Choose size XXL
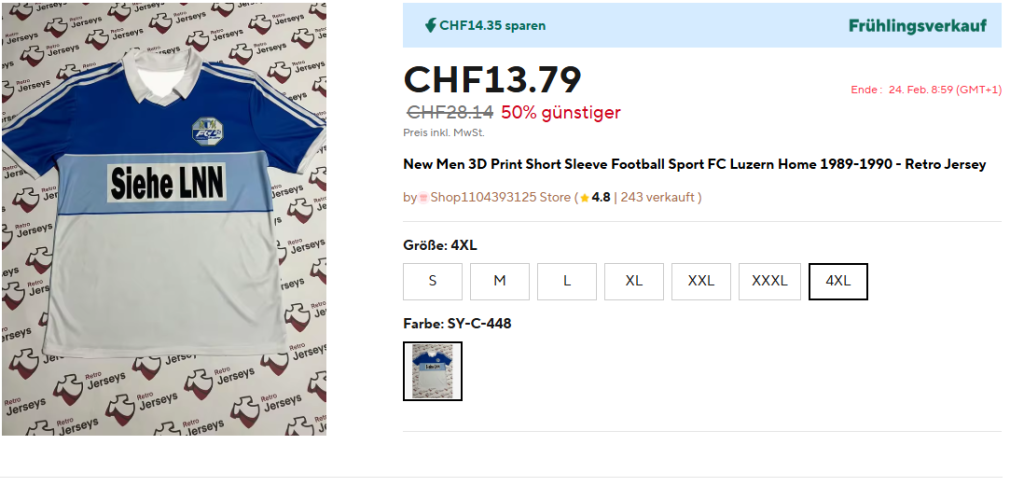1024x500 pixels. (x=701, y=281)
